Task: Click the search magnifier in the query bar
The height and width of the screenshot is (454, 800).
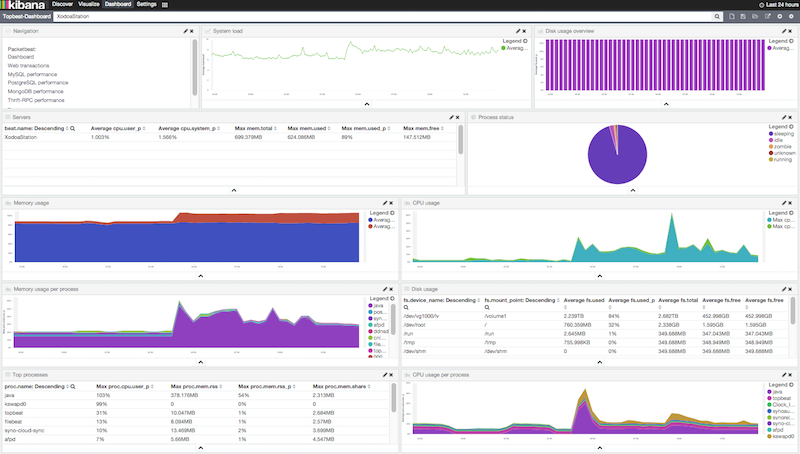Action: 718,17
